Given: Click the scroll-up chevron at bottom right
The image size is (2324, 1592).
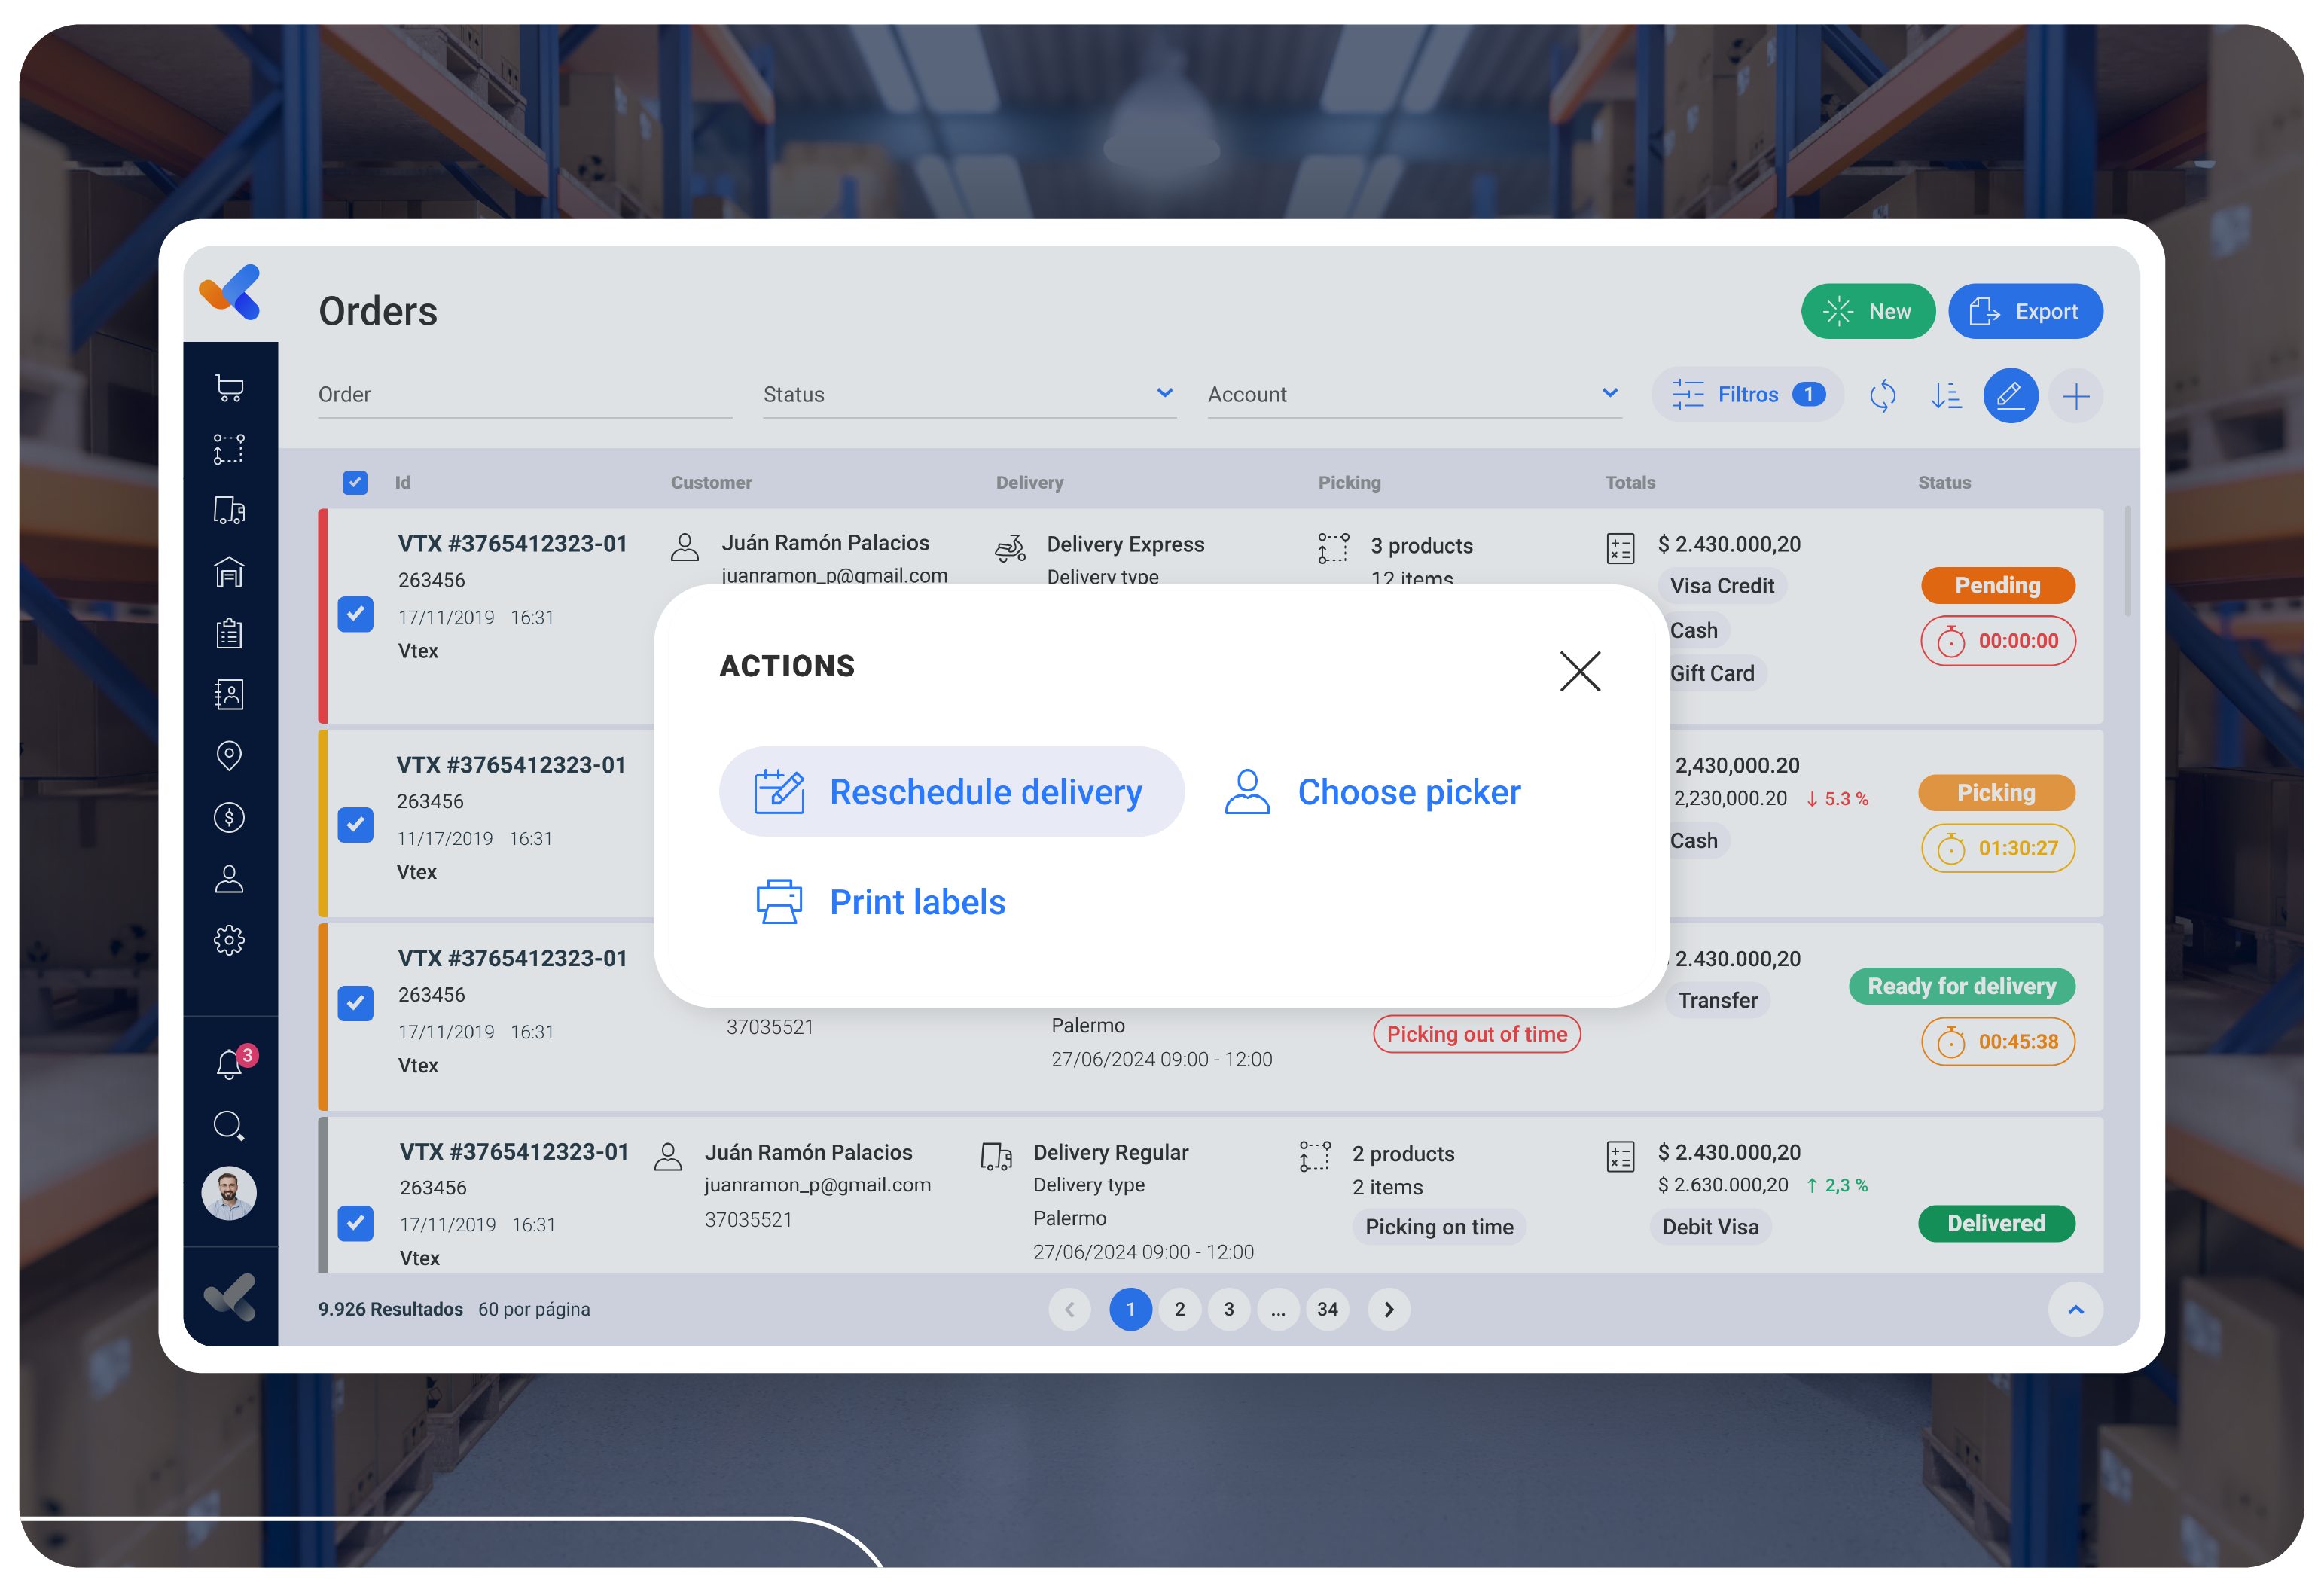Looking at the screenshot, I should click(x=2075, y=1309).
